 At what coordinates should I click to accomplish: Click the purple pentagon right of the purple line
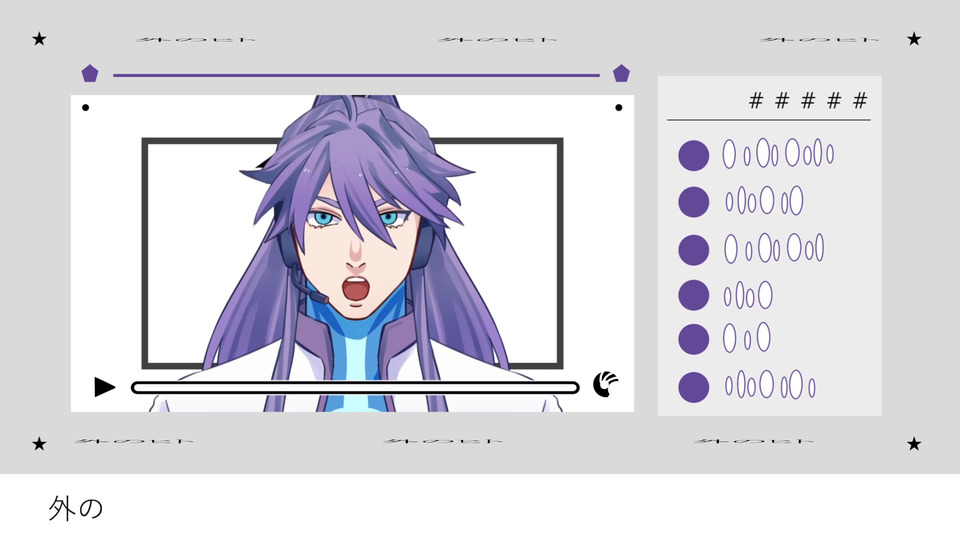[x=621, y=73]
